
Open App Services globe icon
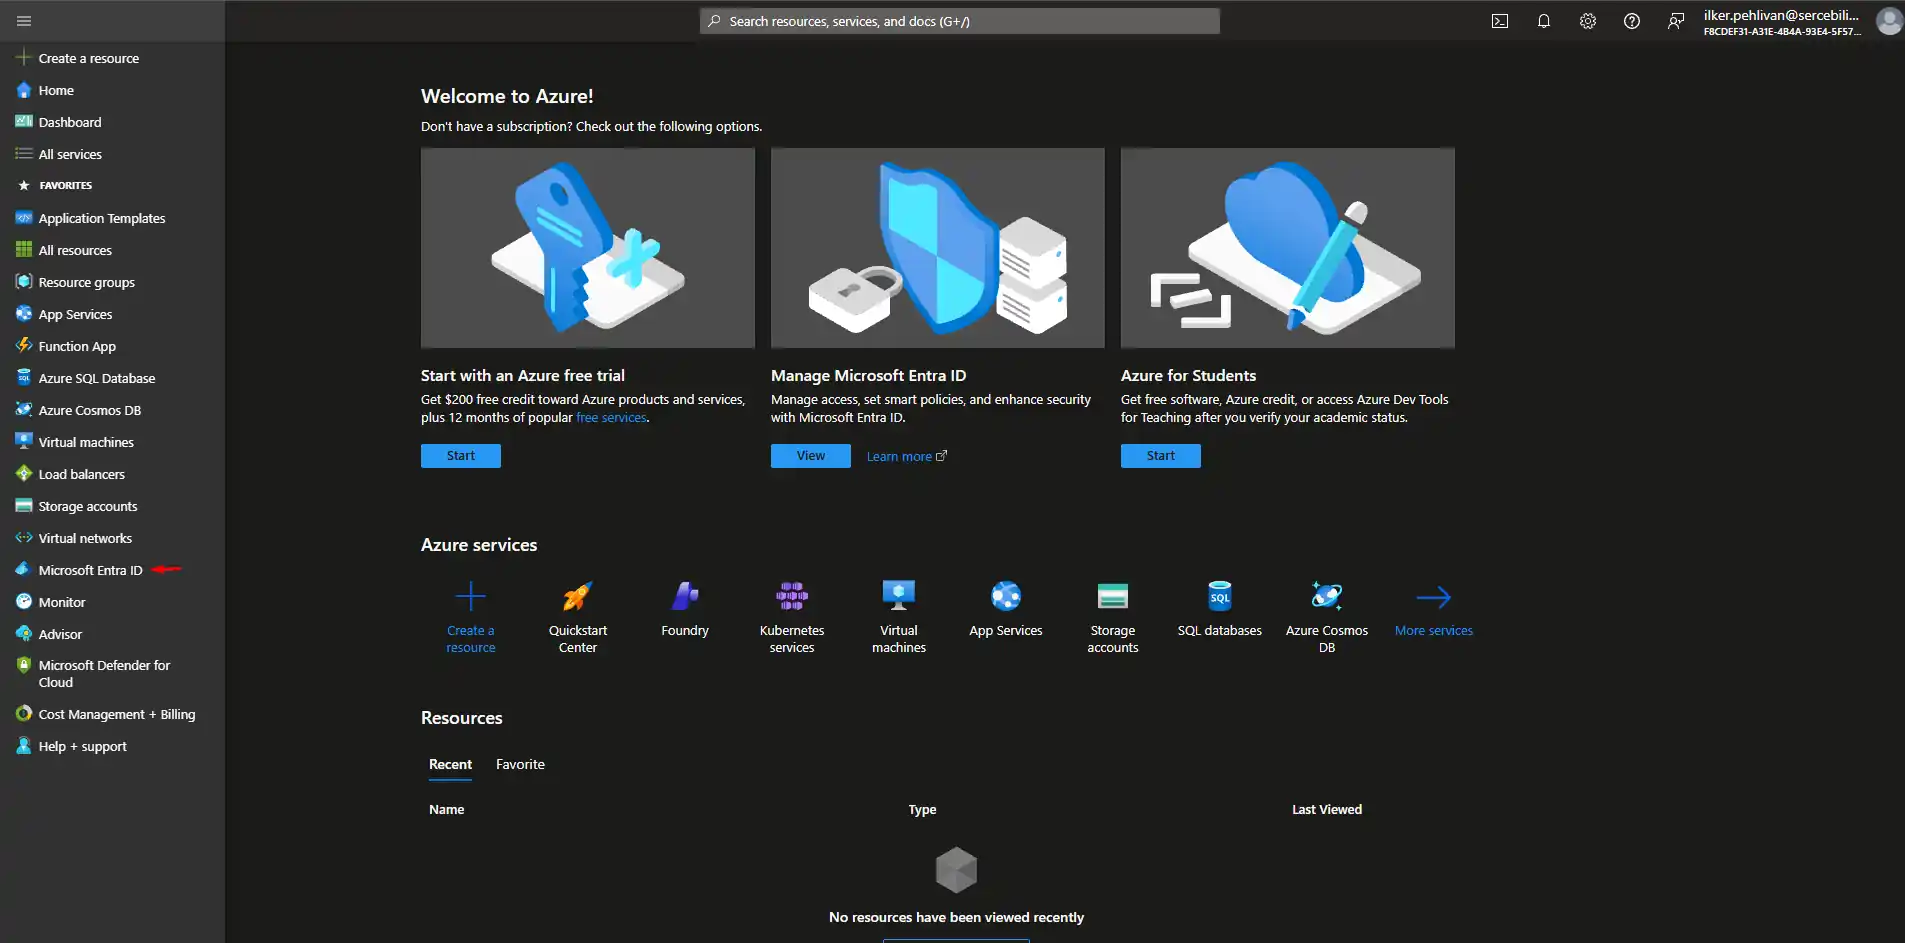point(1006,597)
